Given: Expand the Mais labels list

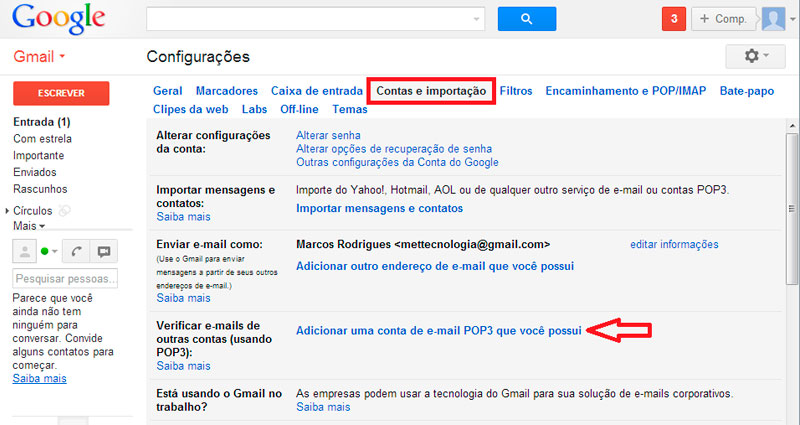Looking at the screenshot, I should 29,226.
